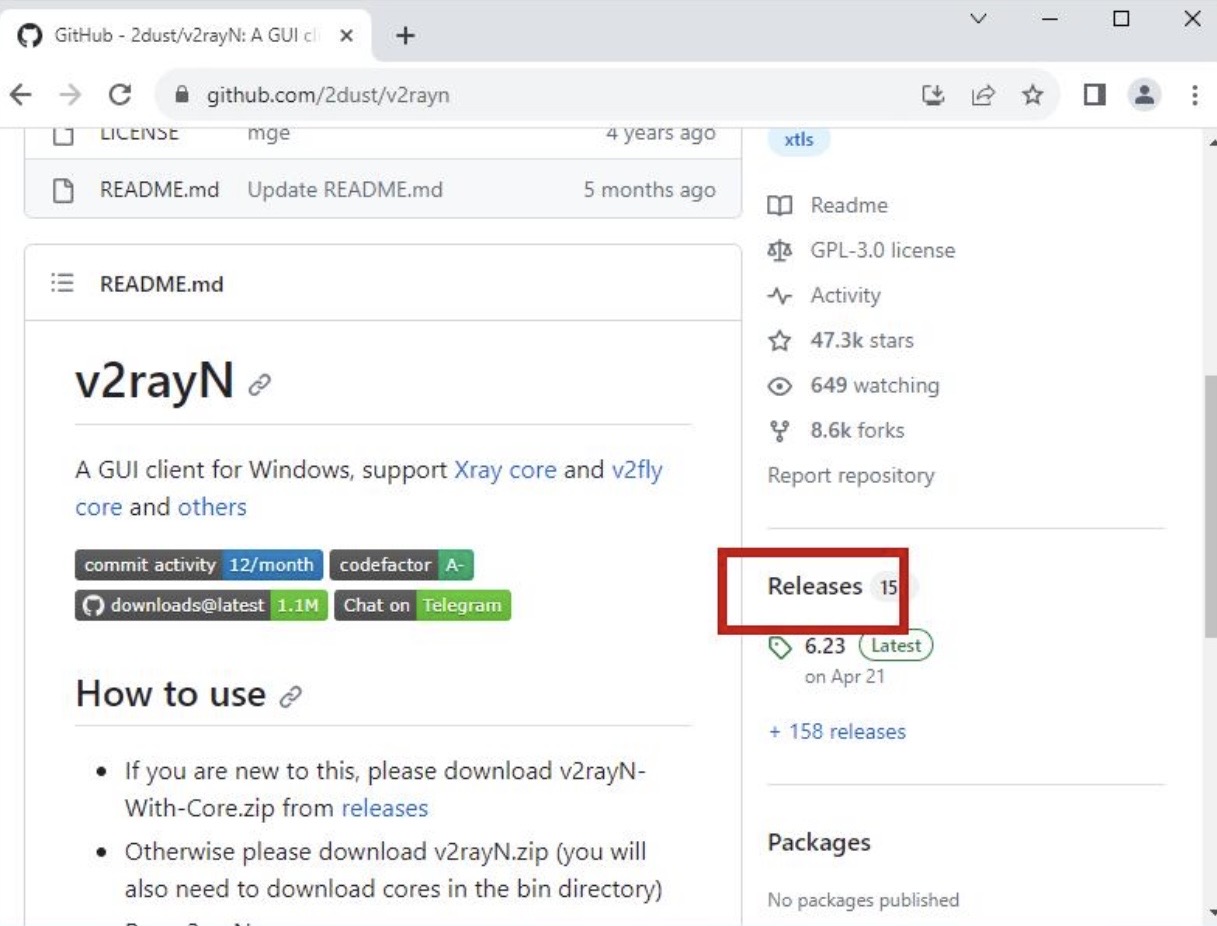Open the browser side panel icon
Viewport: 1217px width, 926px height.
pyautogui.click(x=1095, y=95)
